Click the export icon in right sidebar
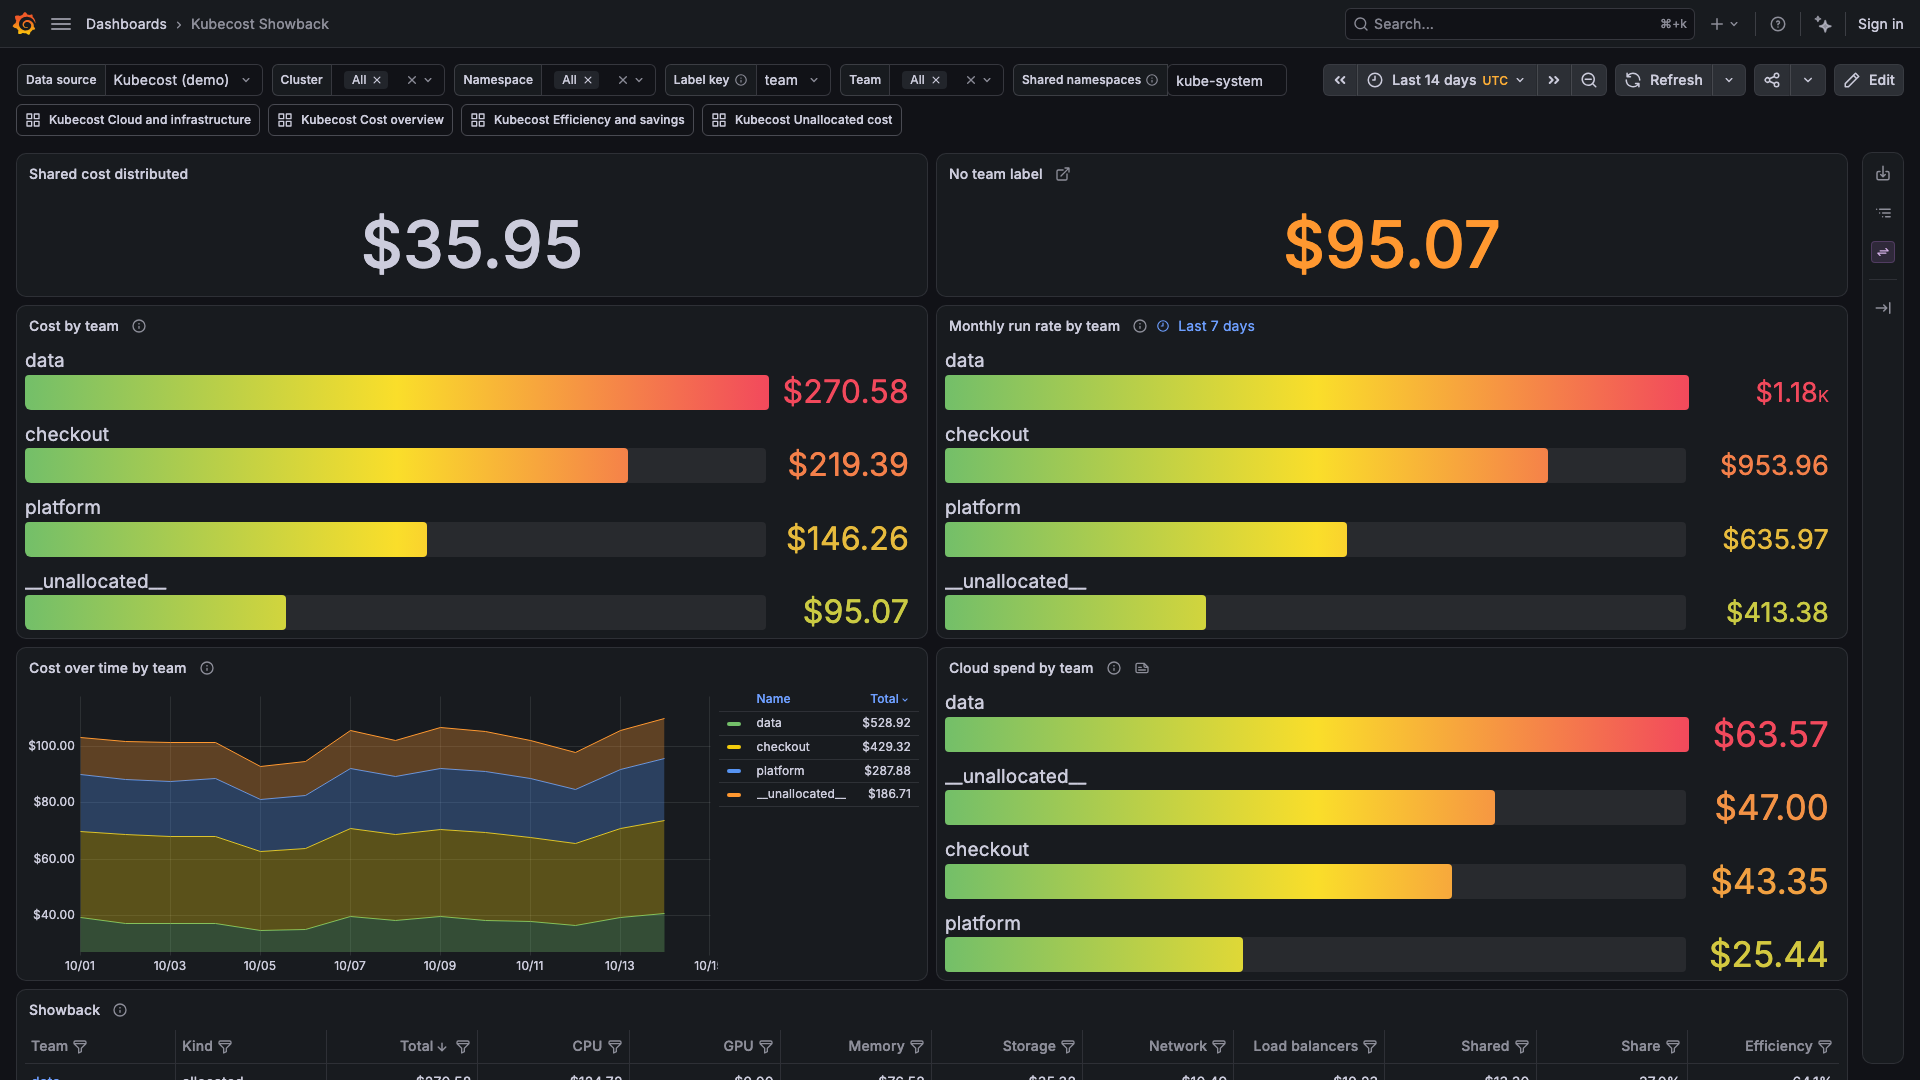Image resolution: width=1920 pixels, height=1080 pixels. point(1883,174)
